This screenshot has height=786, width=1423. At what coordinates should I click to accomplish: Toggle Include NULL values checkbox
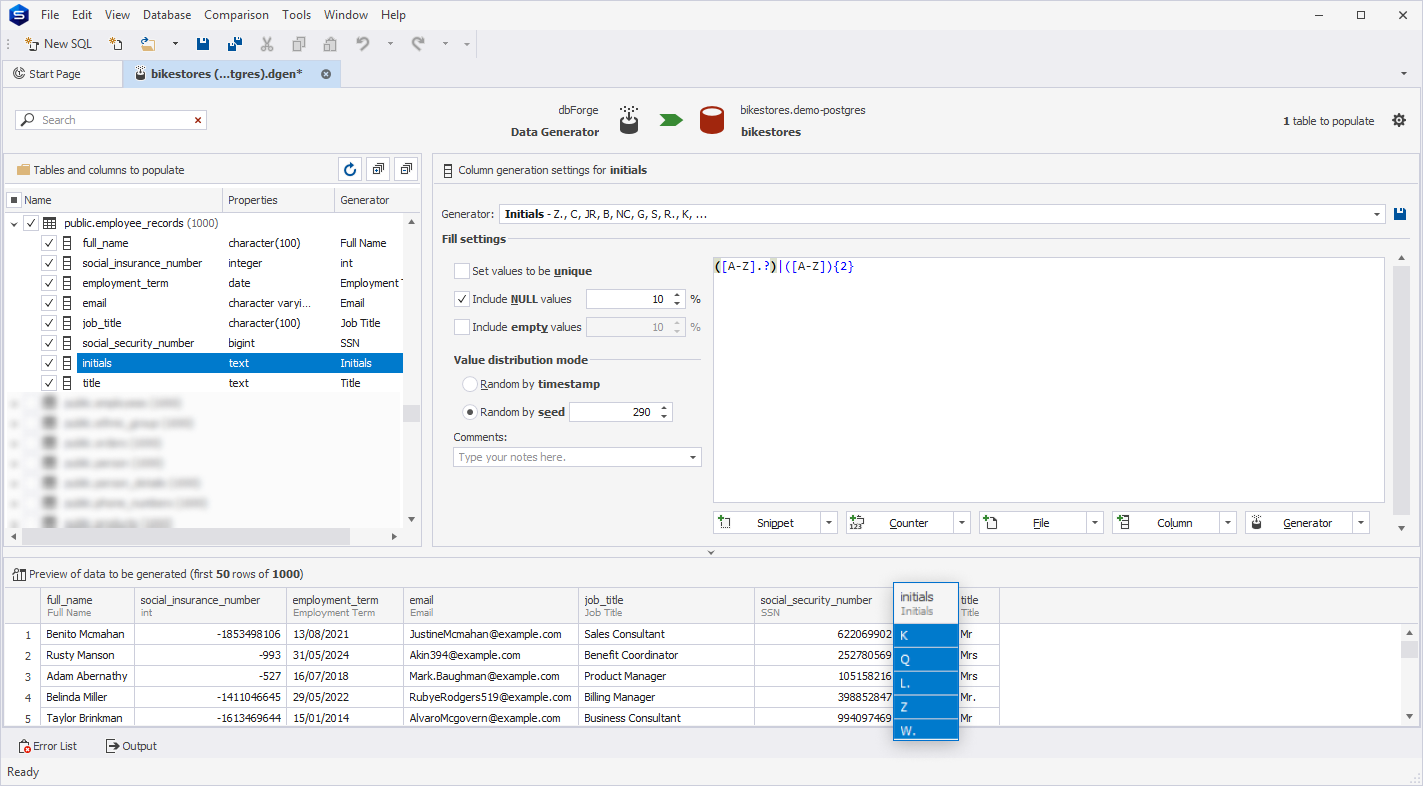[x=461, y=299]
